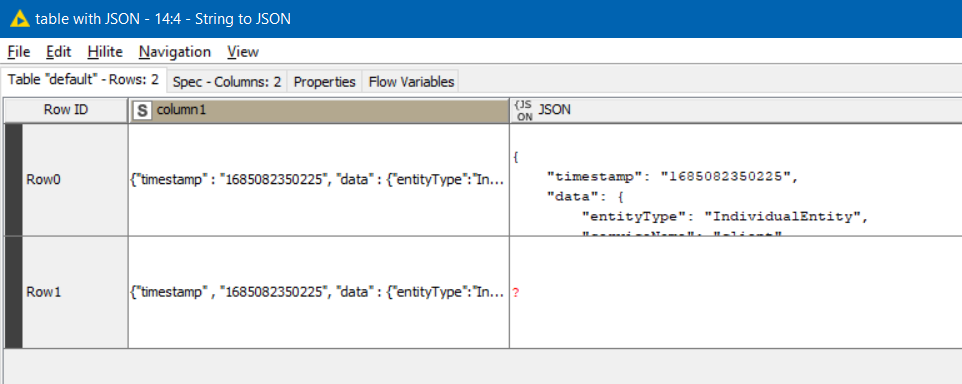Select the Table "default" - Rows: 2 tab

pos(83,80)
